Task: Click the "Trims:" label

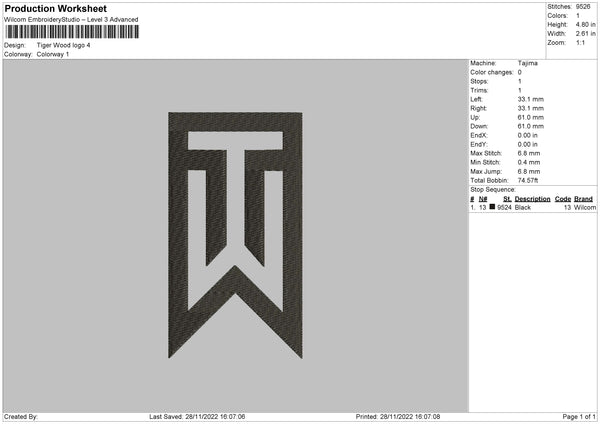Action: [479, 91]
